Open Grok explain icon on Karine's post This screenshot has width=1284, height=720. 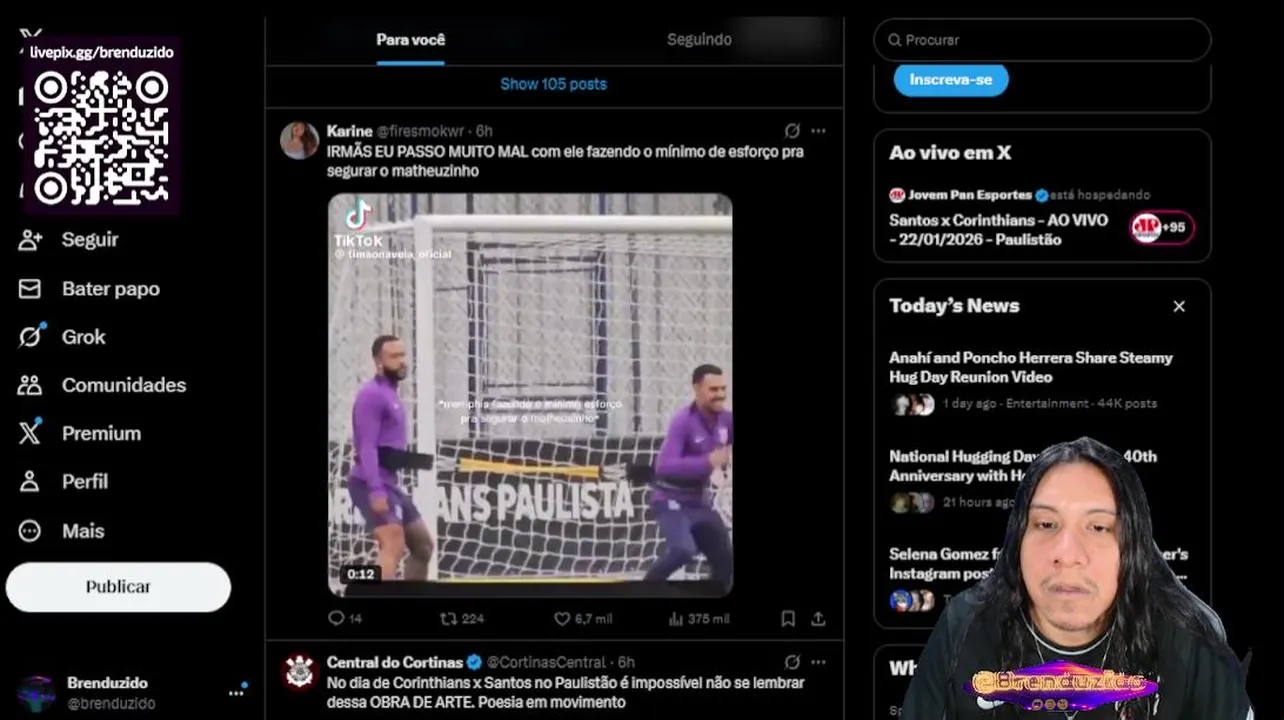click(x=792, y=131)
